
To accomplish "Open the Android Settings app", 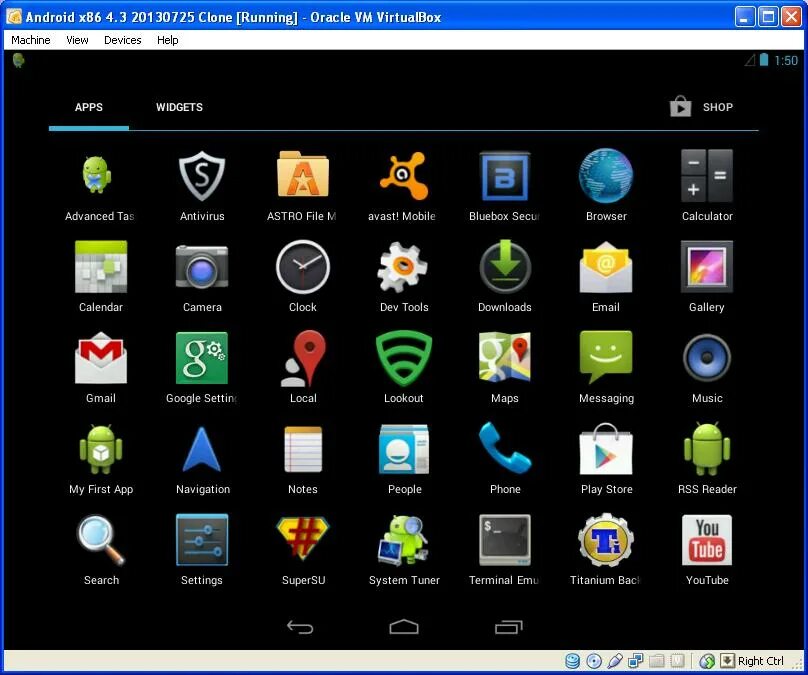I will point(201,540).
